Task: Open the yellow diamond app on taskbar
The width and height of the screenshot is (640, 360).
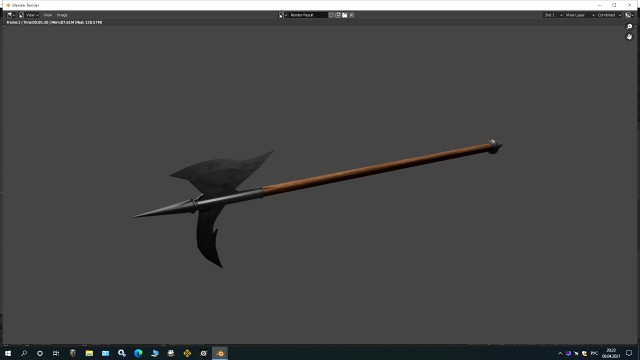Action: (187, 353)
